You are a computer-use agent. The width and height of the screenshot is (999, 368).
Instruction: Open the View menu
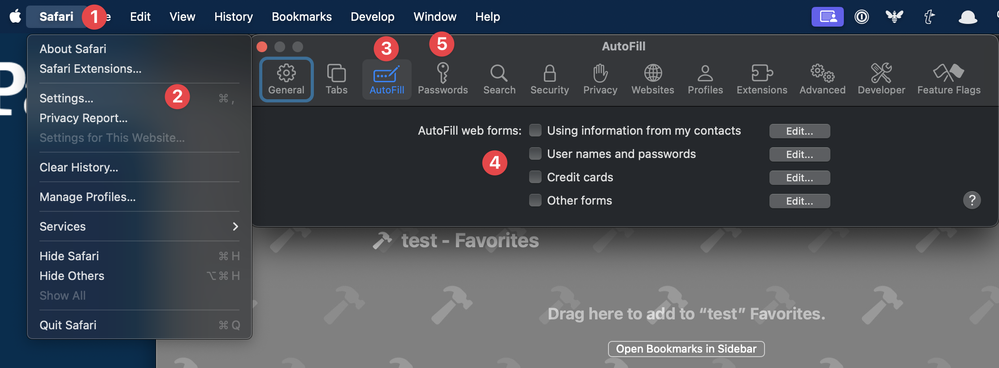[x=182, y=17]
